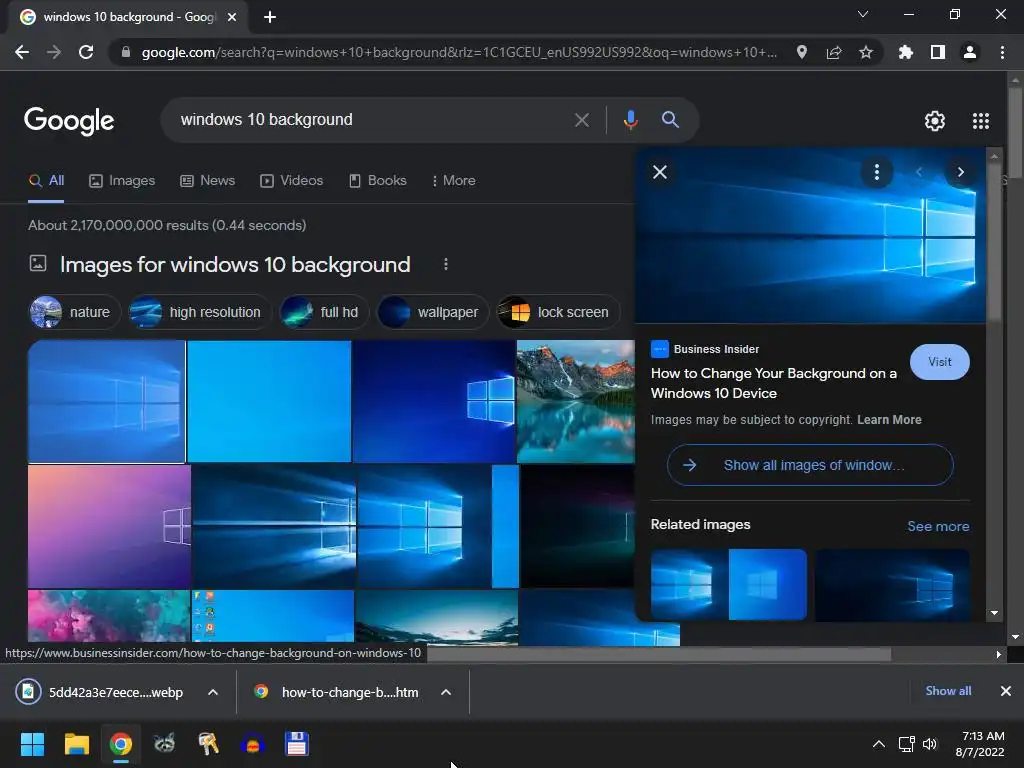Open the preview panel three-dot options
The image size is (1024, 768).
(876, 172)
